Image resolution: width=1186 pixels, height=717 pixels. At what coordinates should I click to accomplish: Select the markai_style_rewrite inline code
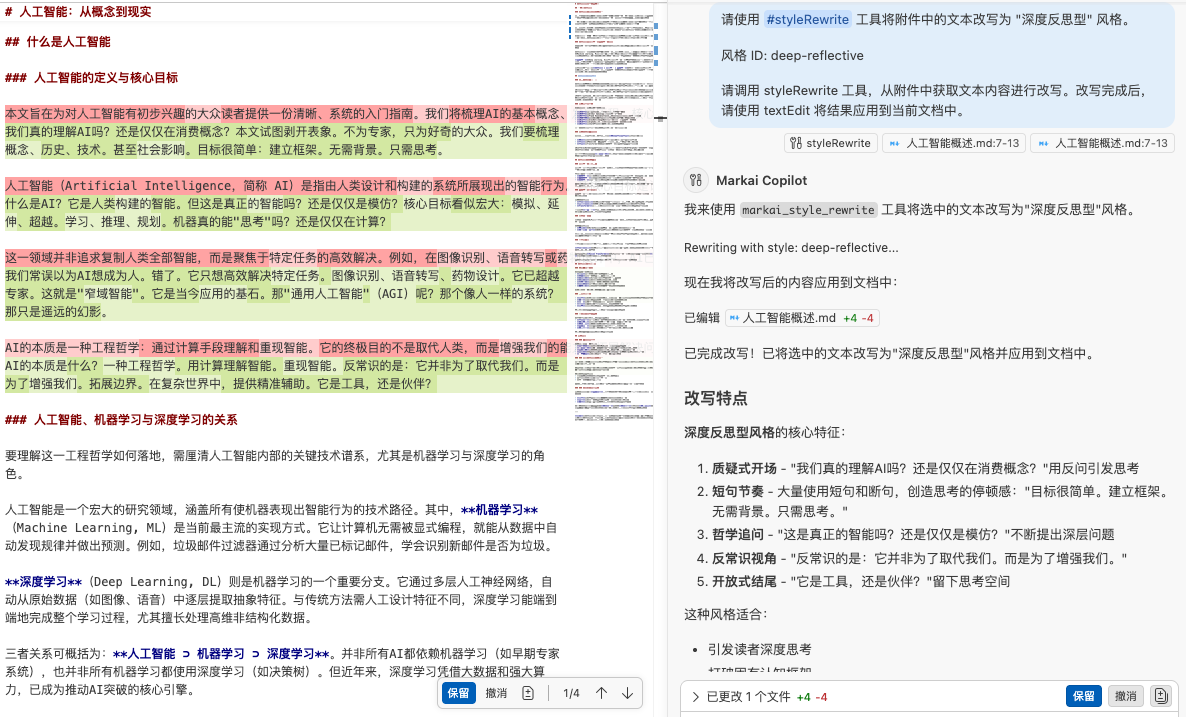pyautogui.click(x=808, y=210)
